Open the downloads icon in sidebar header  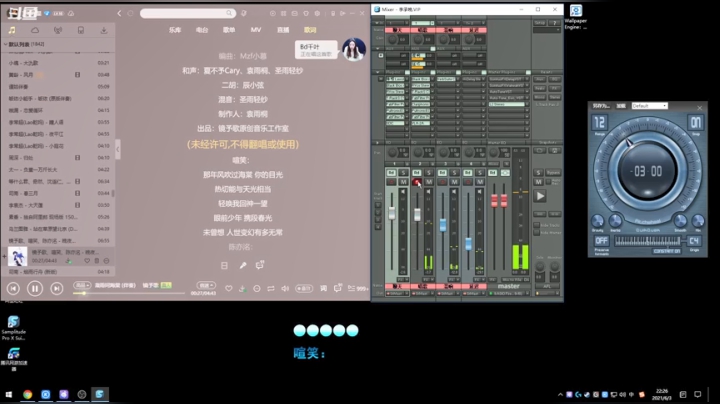[x=104, y=30]
